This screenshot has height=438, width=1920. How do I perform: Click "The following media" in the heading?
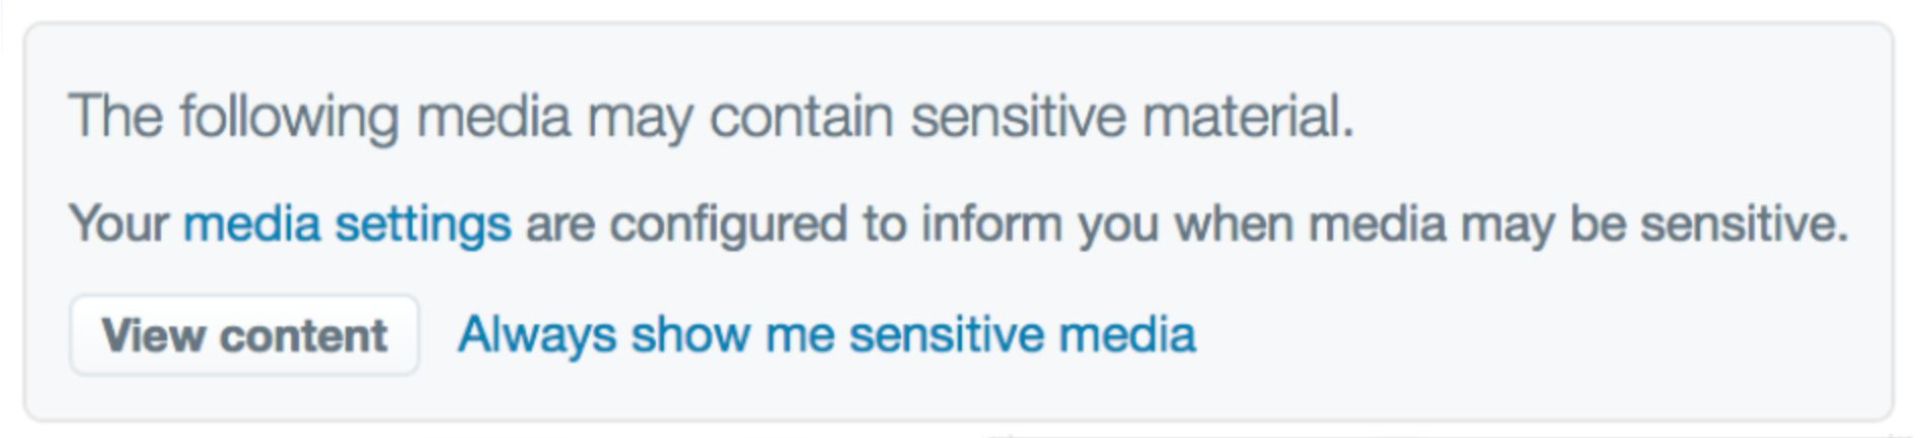pos(320,116)
